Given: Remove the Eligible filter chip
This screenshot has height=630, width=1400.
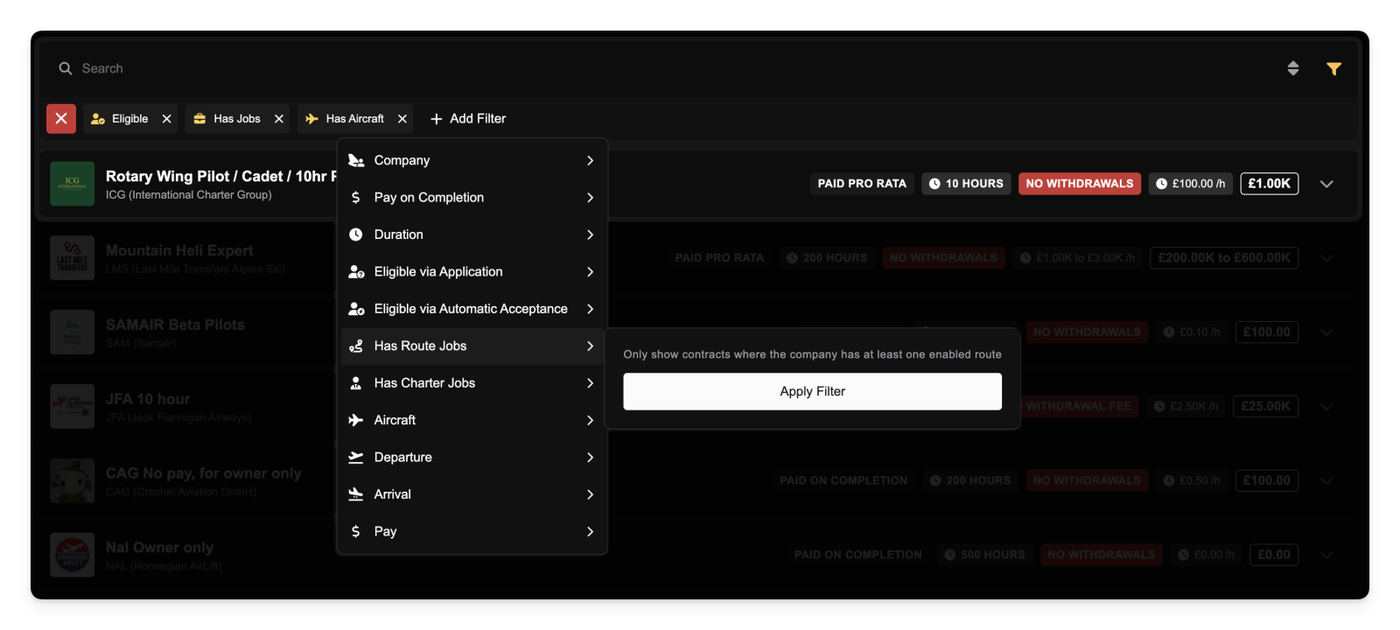Looking at the screenshot, I should [x=167, y=119].
